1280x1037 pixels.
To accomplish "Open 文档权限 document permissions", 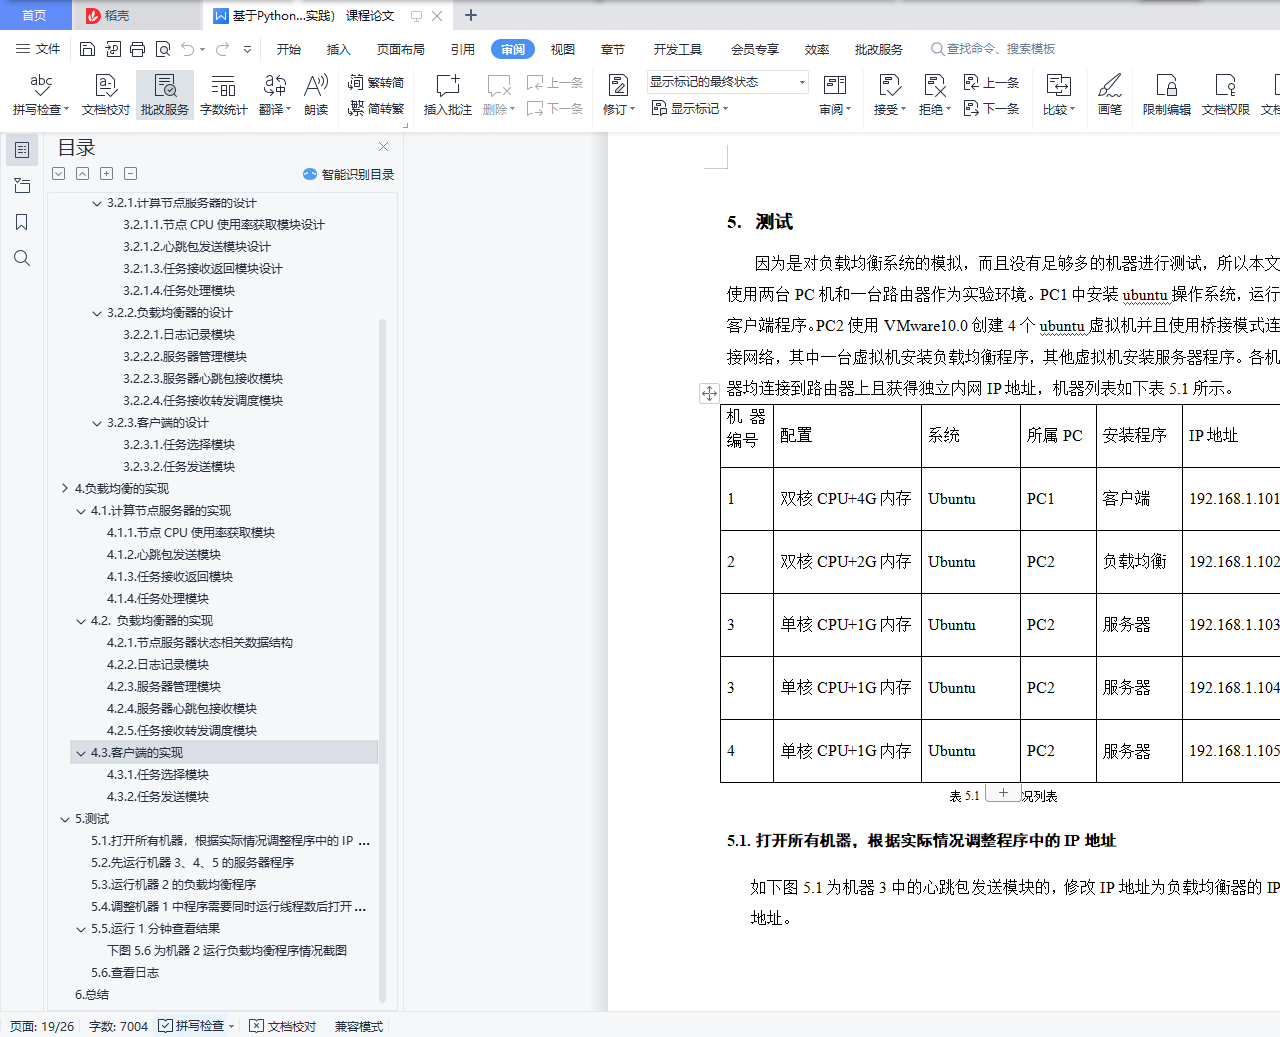I will tap(1226, 95).
